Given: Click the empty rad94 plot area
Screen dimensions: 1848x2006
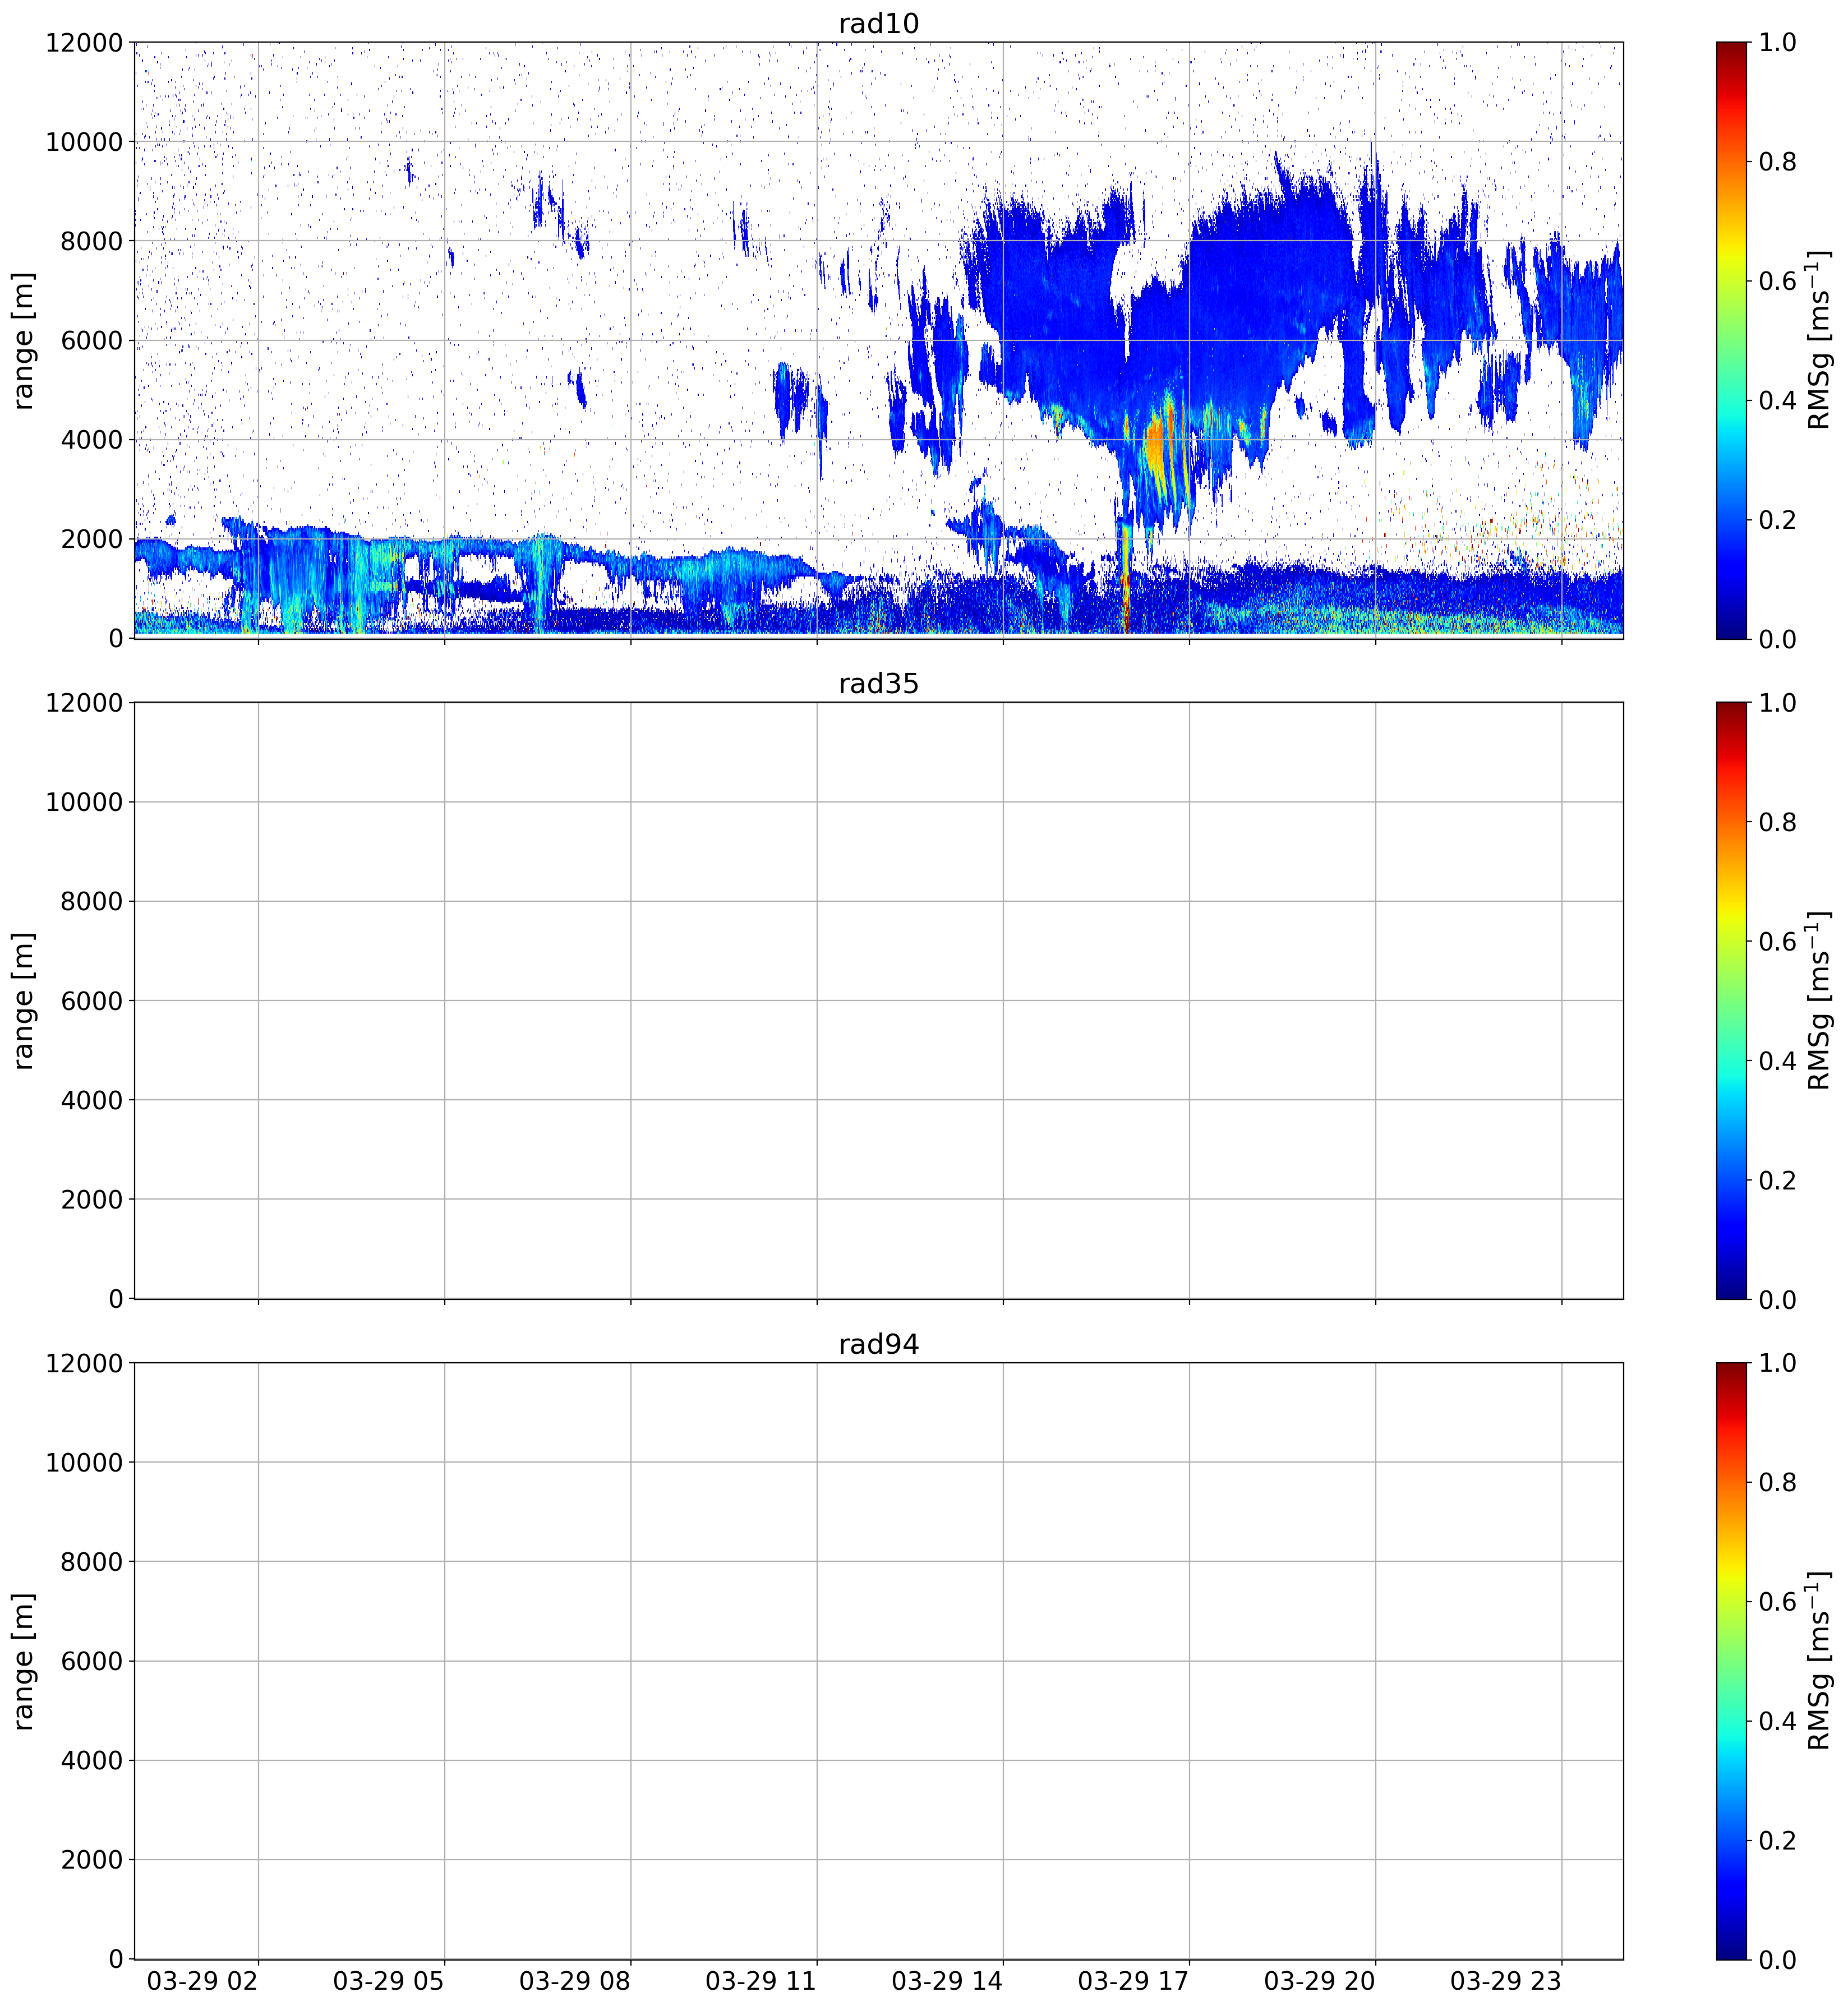Looking at the screenshot, I should tap(878, 1661).
